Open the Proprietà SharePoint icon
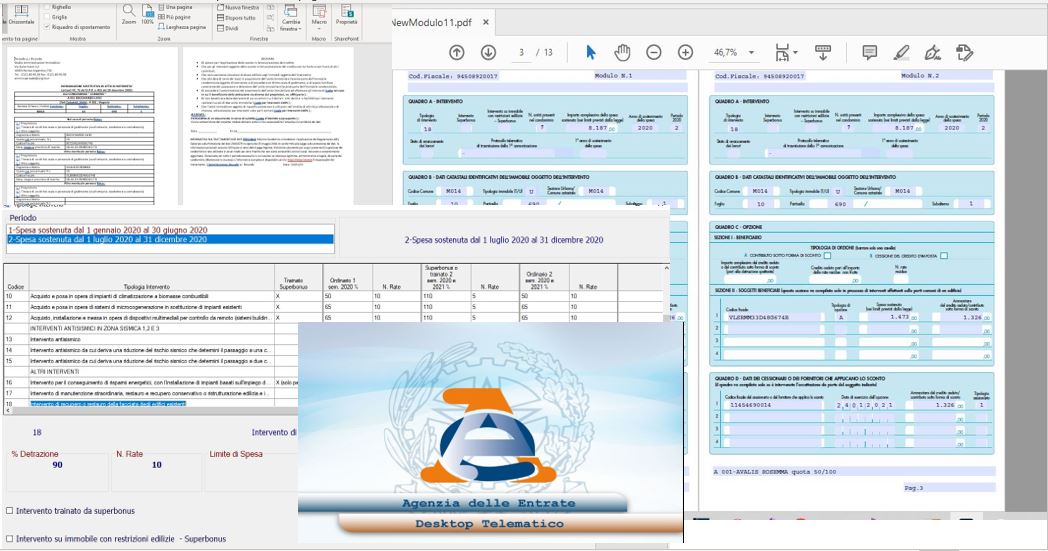The height and width of the screenshot is (551, 1048). [x=347, y=14]
